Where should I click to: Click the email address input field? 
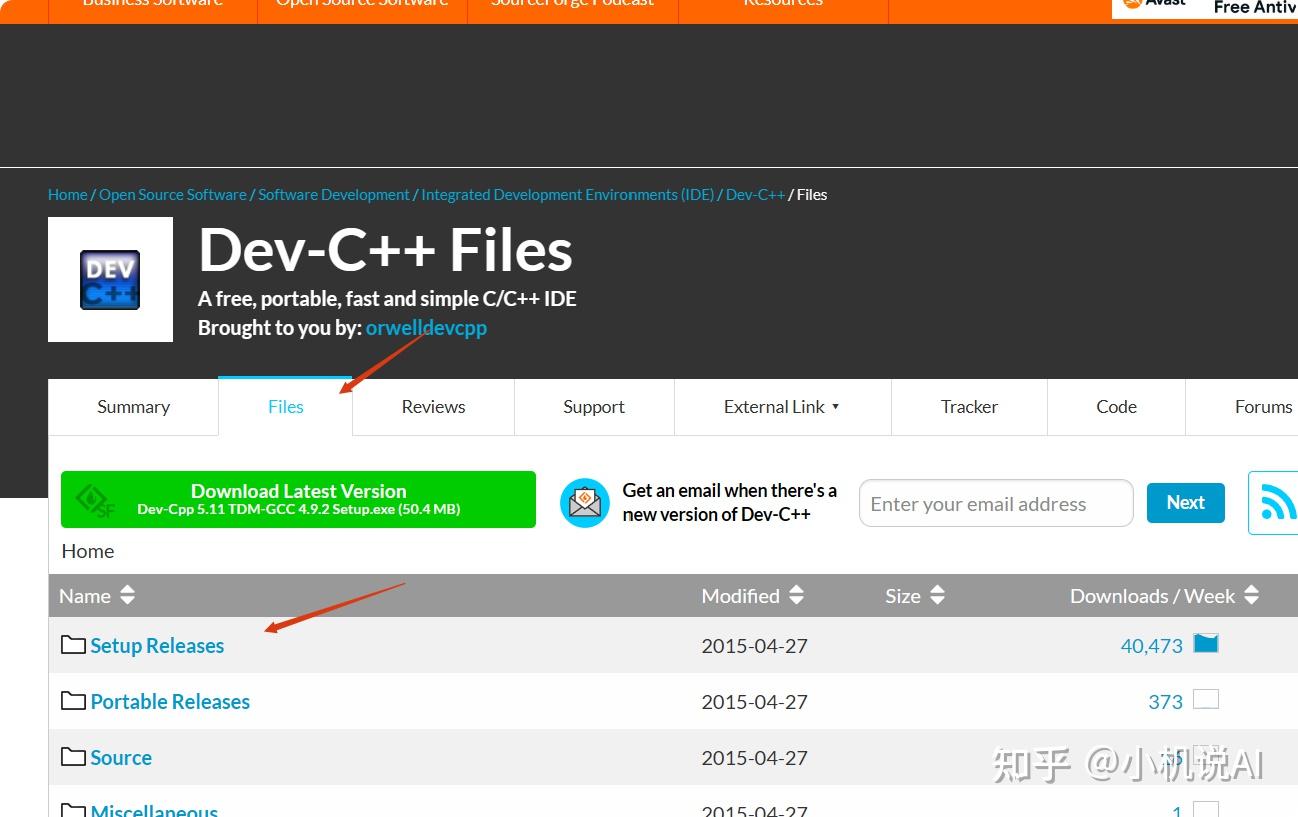pos(995,503)
